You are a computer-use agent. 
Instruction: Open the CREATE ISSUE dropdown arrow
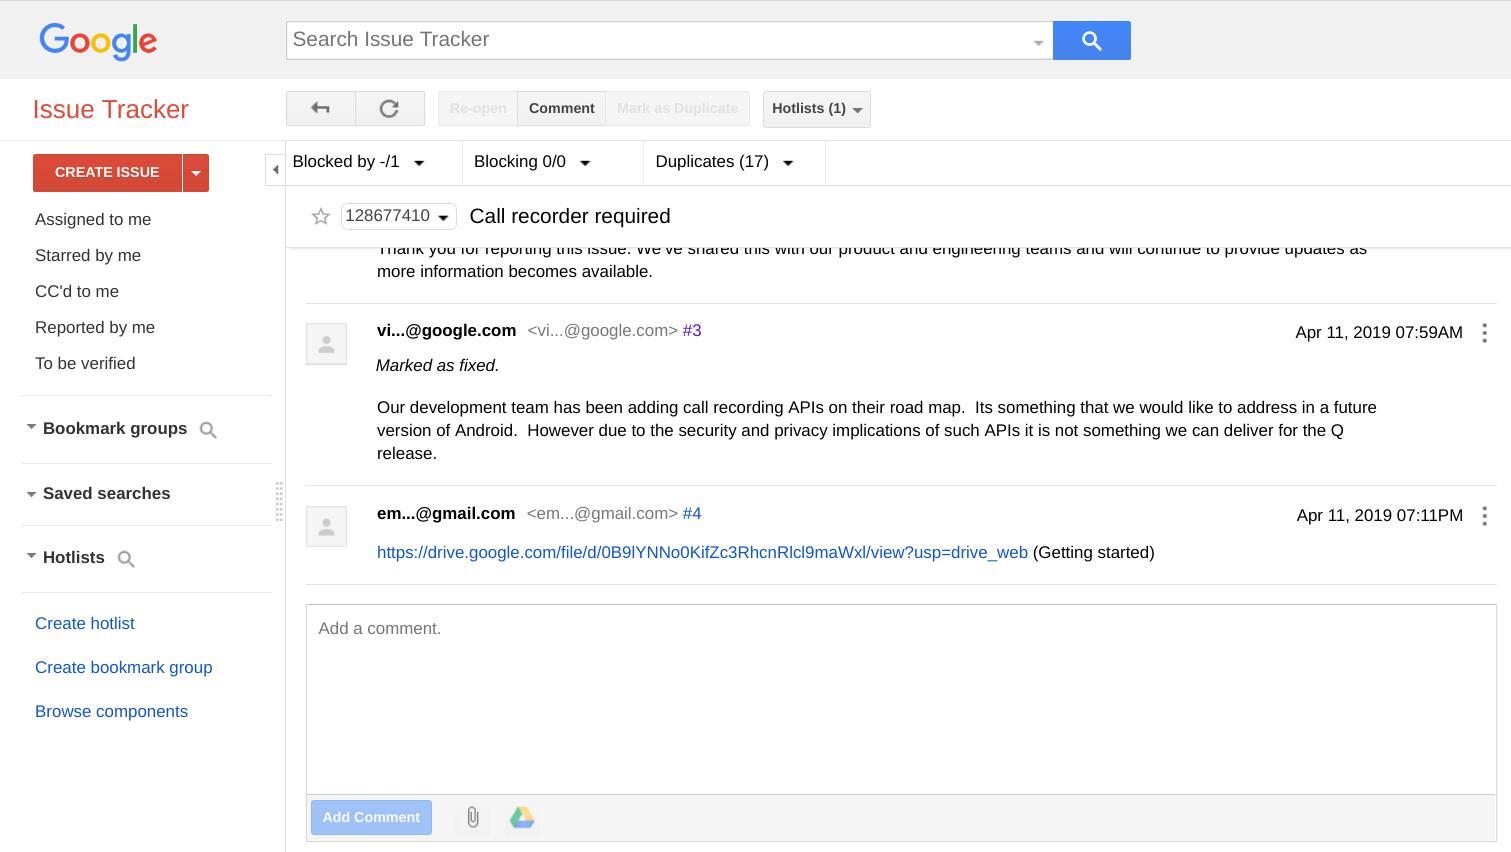pyautogui.click(x=196, y=173)
